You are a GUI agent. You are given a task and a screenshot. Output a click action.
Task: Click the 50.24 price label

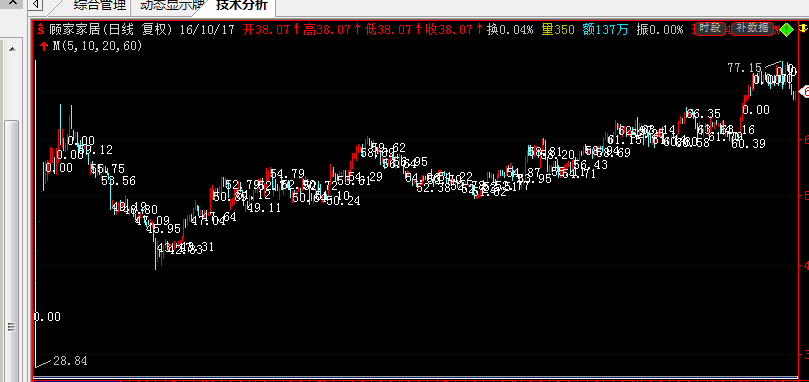(343, 201)
